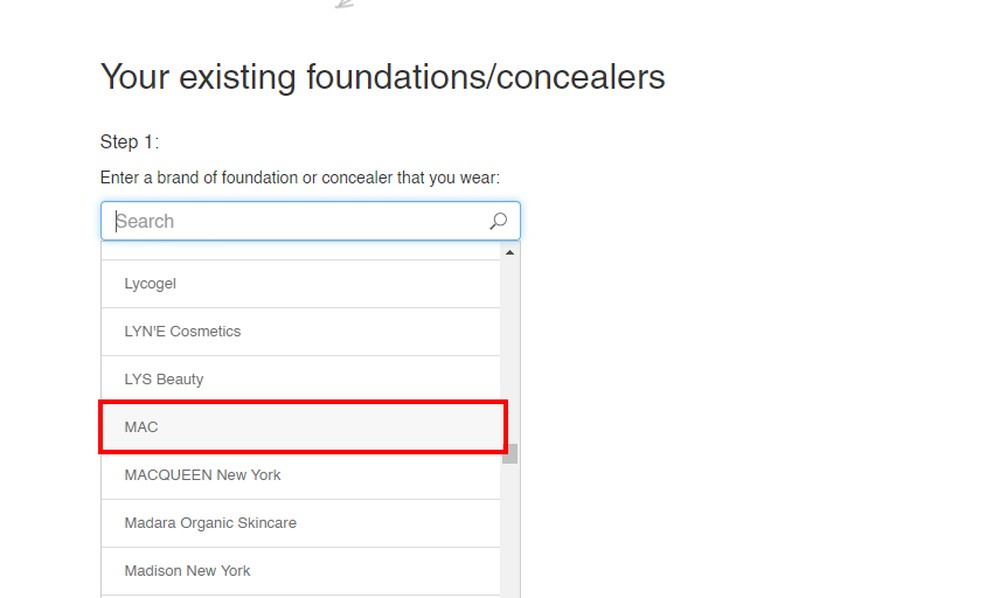Click the partially visible entry above Lycogel
Screen dimensions: 1000x598
click(300, 251)
